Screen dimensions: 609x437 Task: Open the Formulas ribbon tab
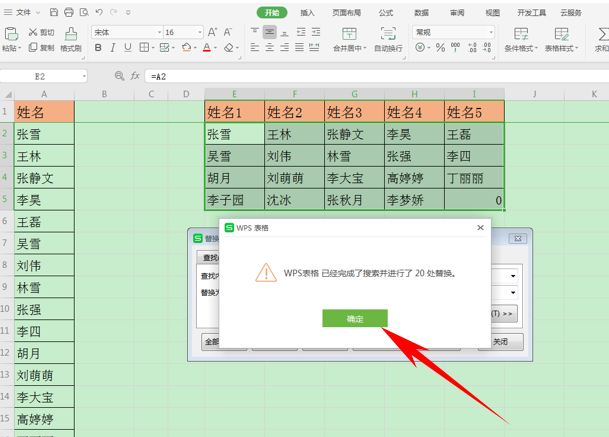386,13
